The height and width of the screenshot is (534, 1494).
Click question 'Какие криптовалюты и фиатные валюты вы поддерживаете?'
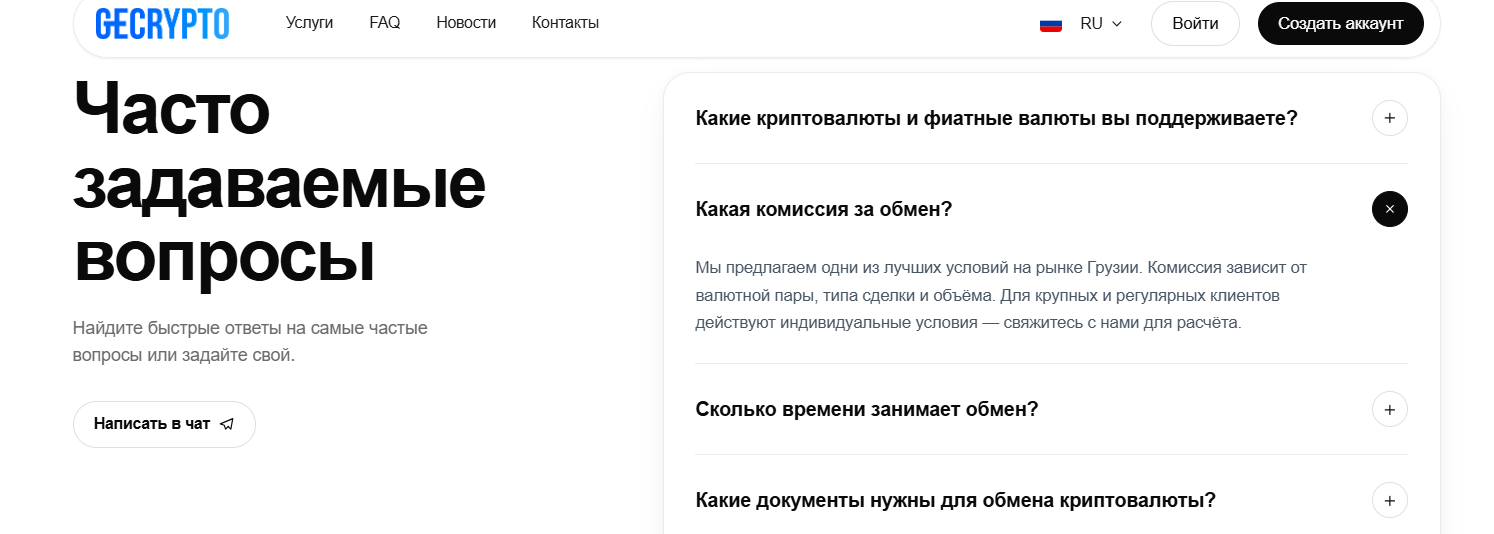point(996,118)
